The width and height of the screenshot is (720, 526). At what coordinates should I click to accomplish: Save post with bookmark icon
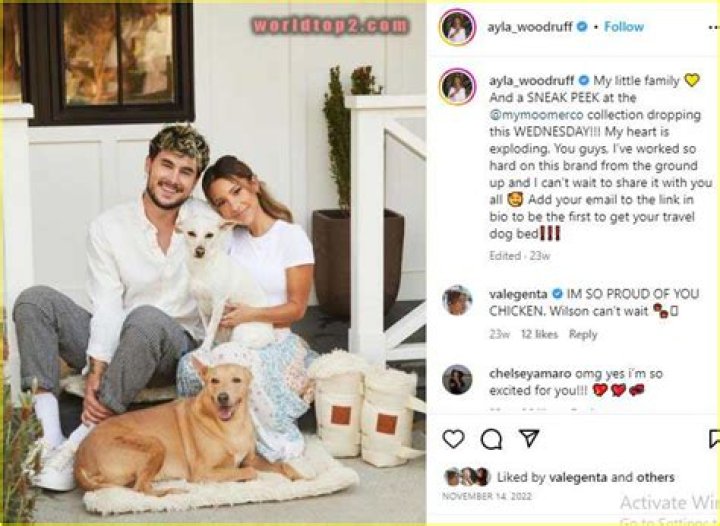(x=714, y=438)
